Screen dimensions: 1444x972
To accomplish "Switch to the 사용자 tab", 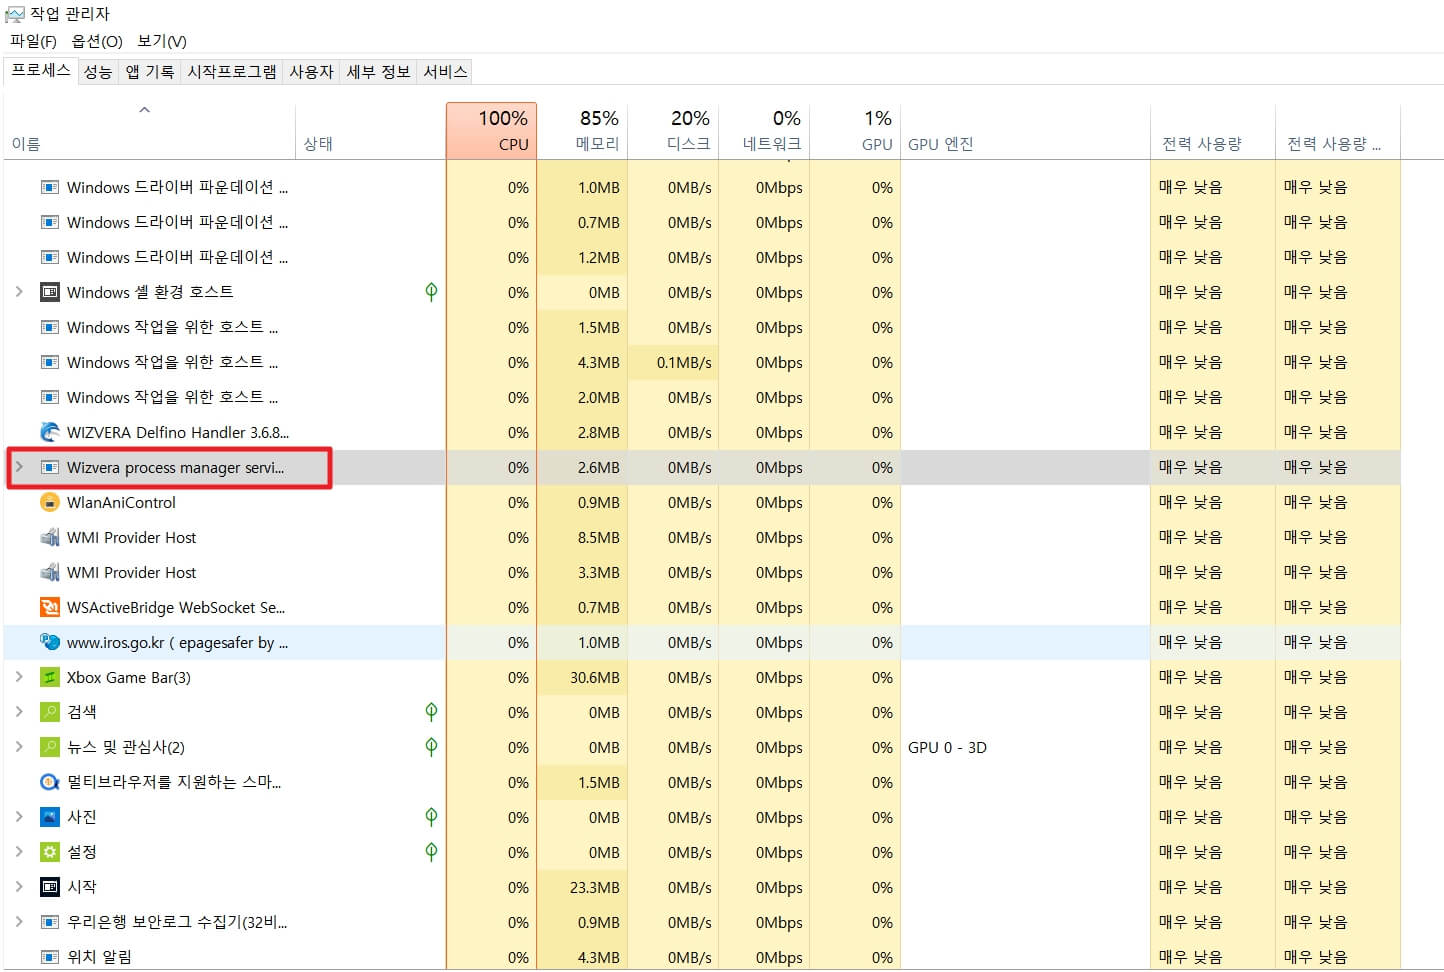I will [311, 72].
